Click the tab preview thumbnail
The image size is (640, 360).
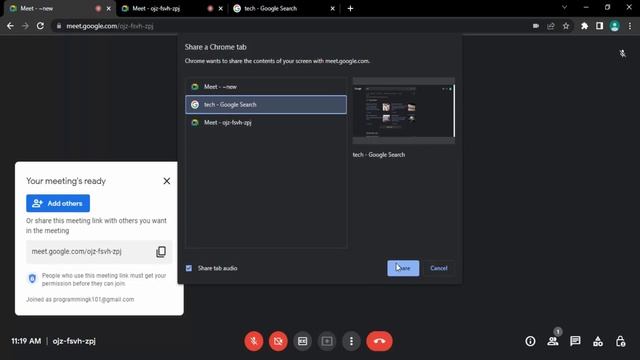[x=404, y=111]
